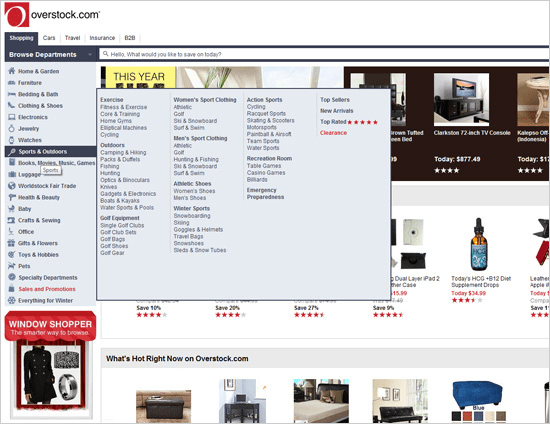Viewport: 550px width, 424px height.
Task: Open the Insurance tab
Action: (102, 38)
